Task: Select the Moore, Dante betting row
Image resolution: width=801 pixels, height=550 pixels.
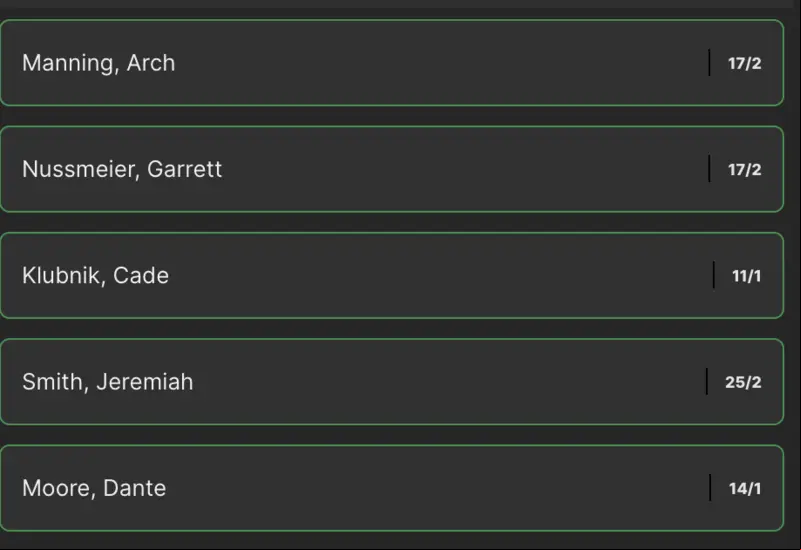Action: (392, 488)
